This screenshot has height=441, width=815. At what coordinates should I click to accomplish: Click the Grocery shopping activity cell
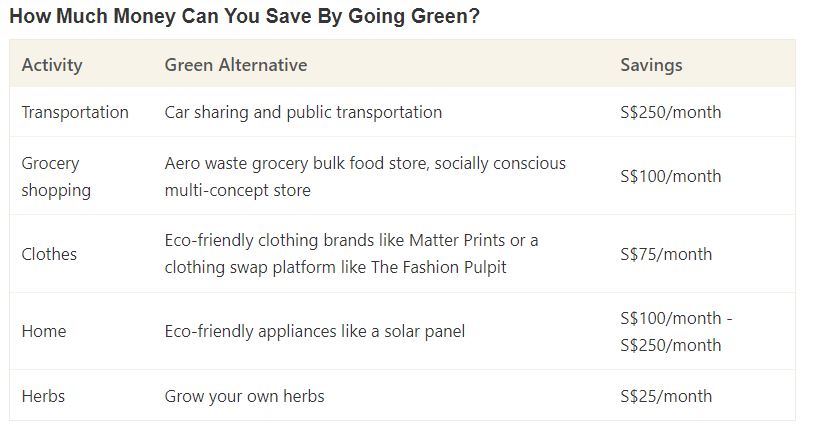tap(56, 176)
